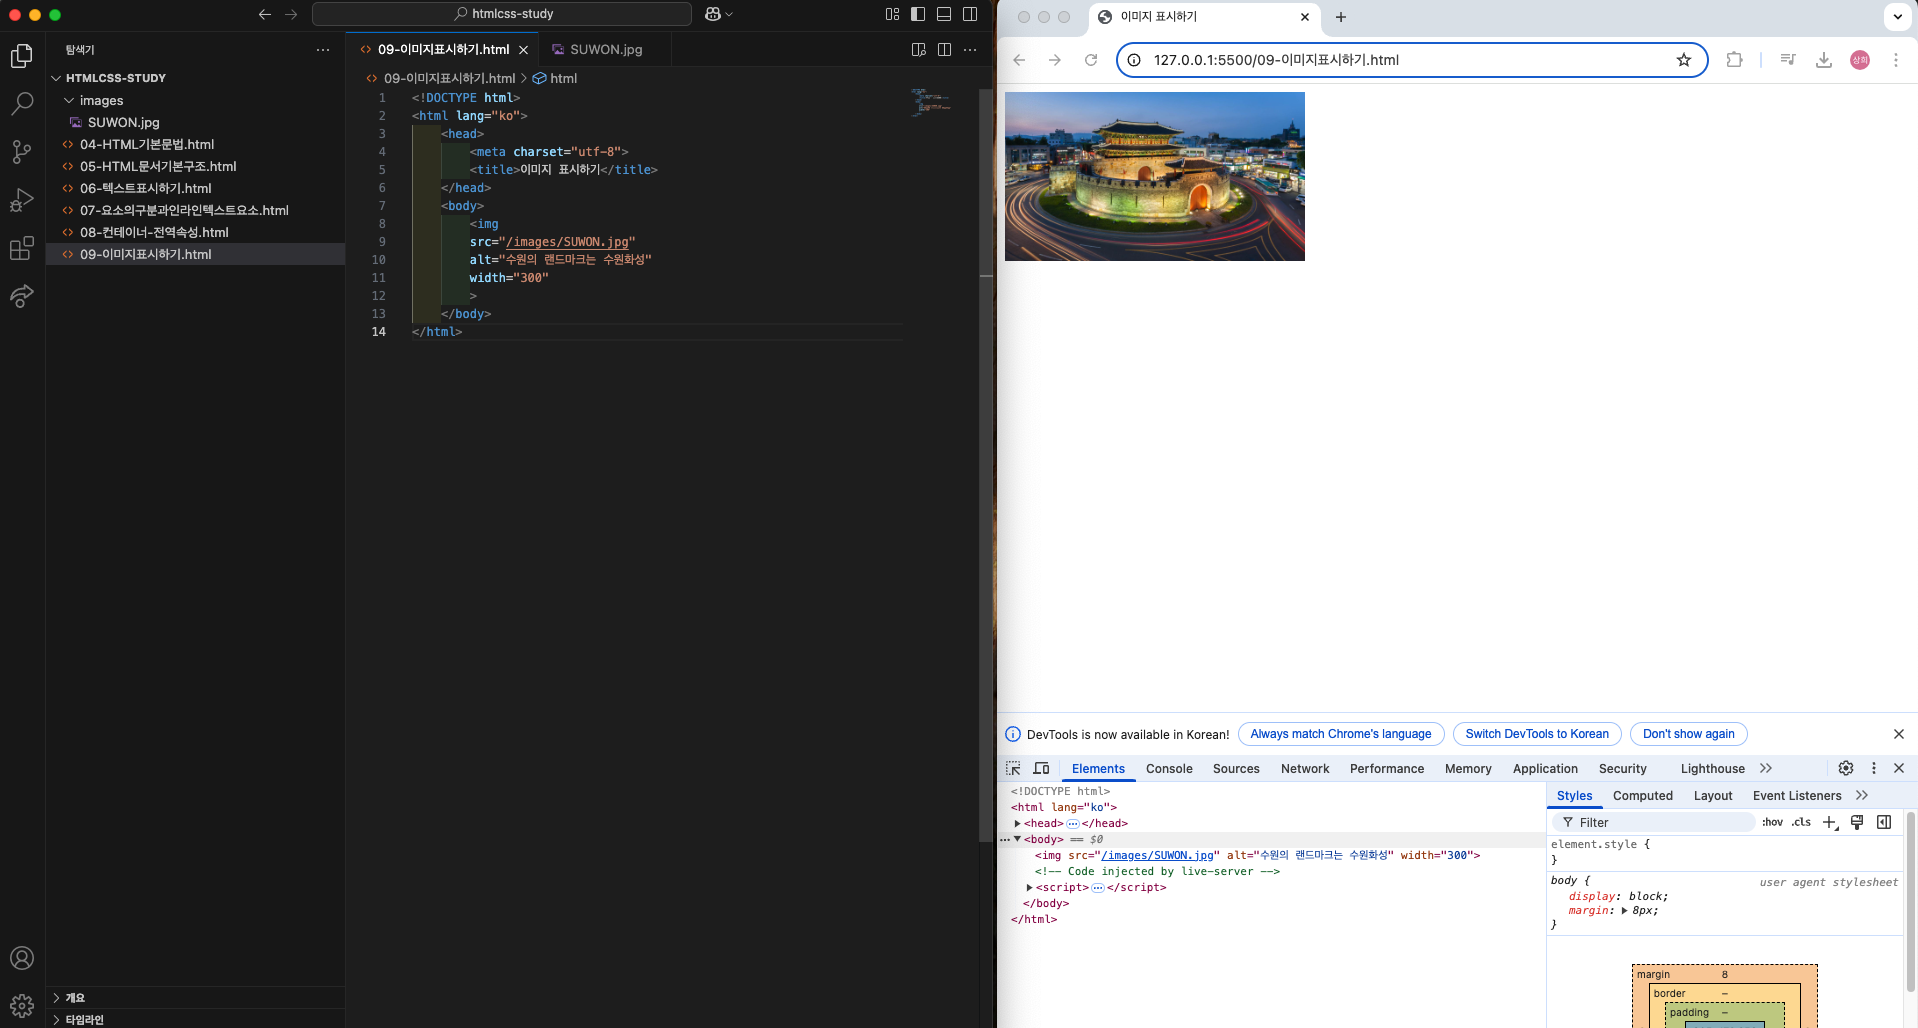Open Chrome Extensions puzzle icon

(1734, 60)
